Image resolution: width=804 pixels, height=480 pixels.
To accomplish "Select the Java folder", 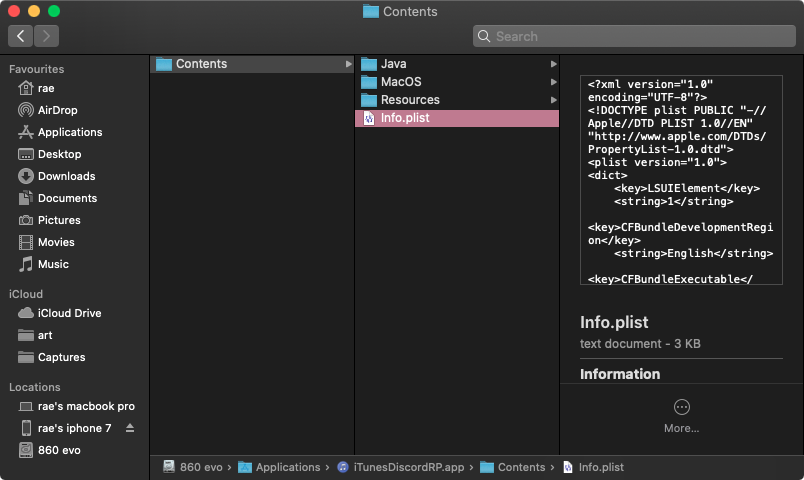I will tap(457, 64).
